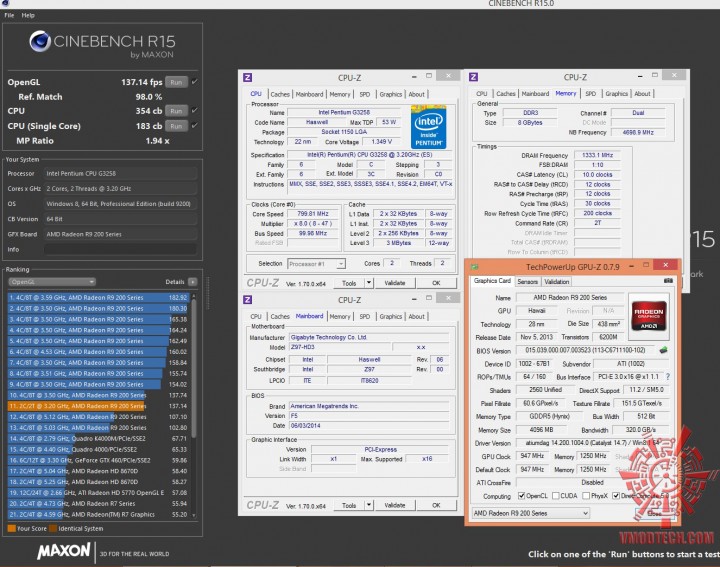Click Validate in CPU-Z Mainboard window
Image resolution: width=720 pixels, height=567 pixels.
(394, 505)
